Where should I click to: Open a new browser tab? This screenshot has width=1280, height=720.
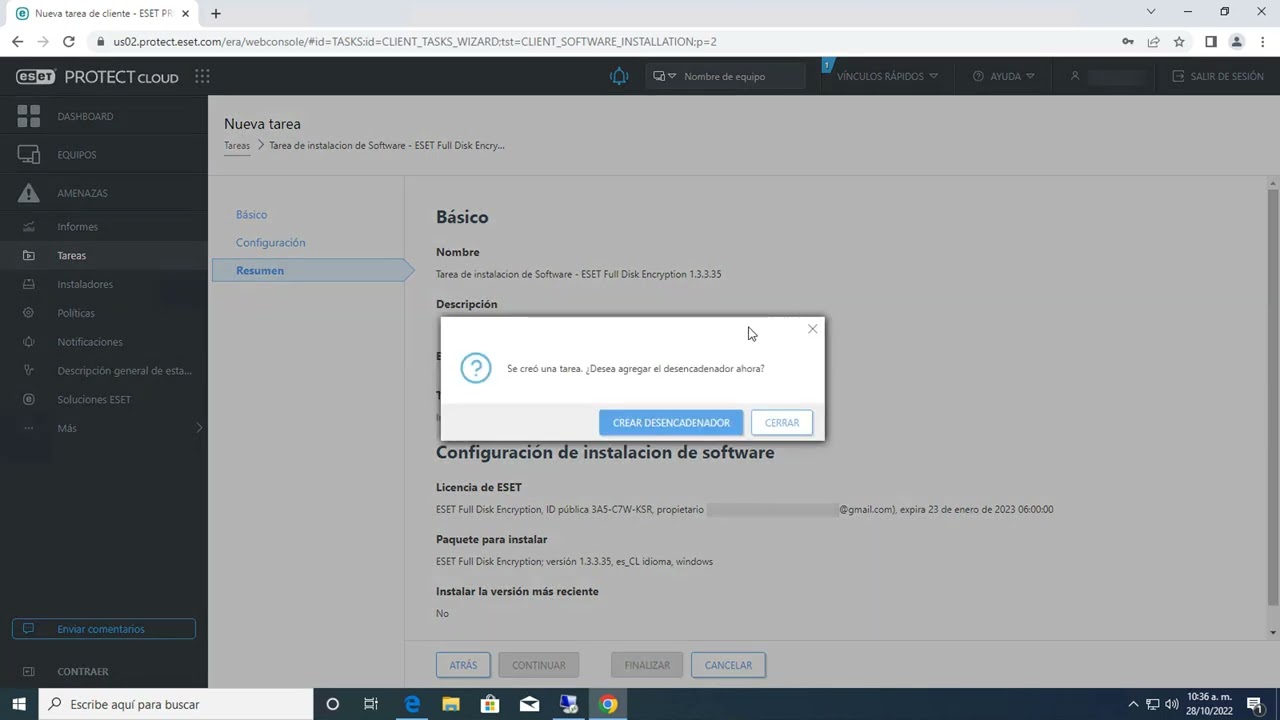point(216,13)
